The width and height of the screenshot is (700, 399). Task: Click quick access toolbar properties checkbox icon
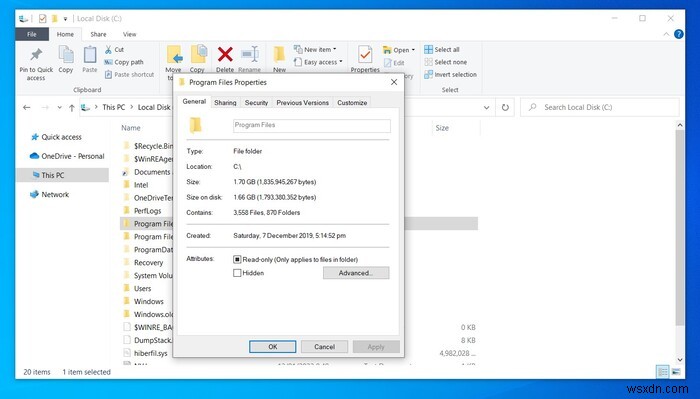[42, 19]
